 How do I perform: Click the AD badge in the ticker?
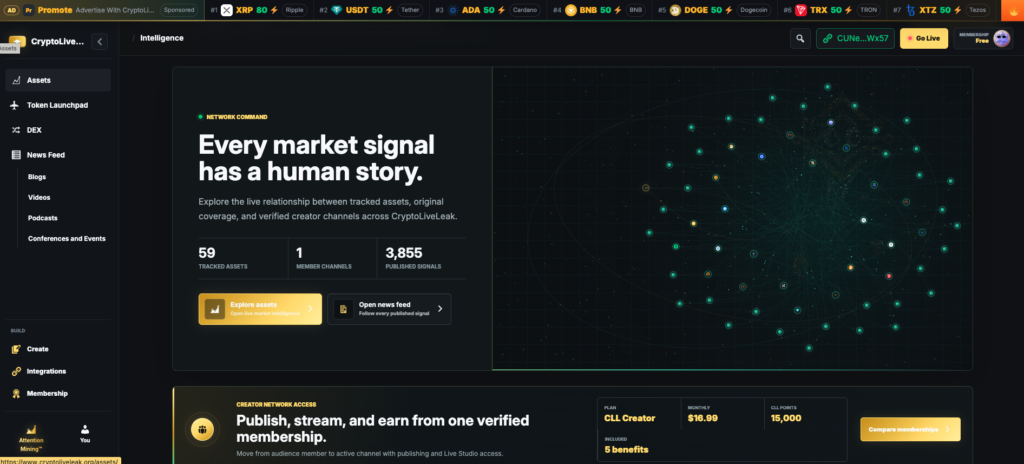point(12,10)
